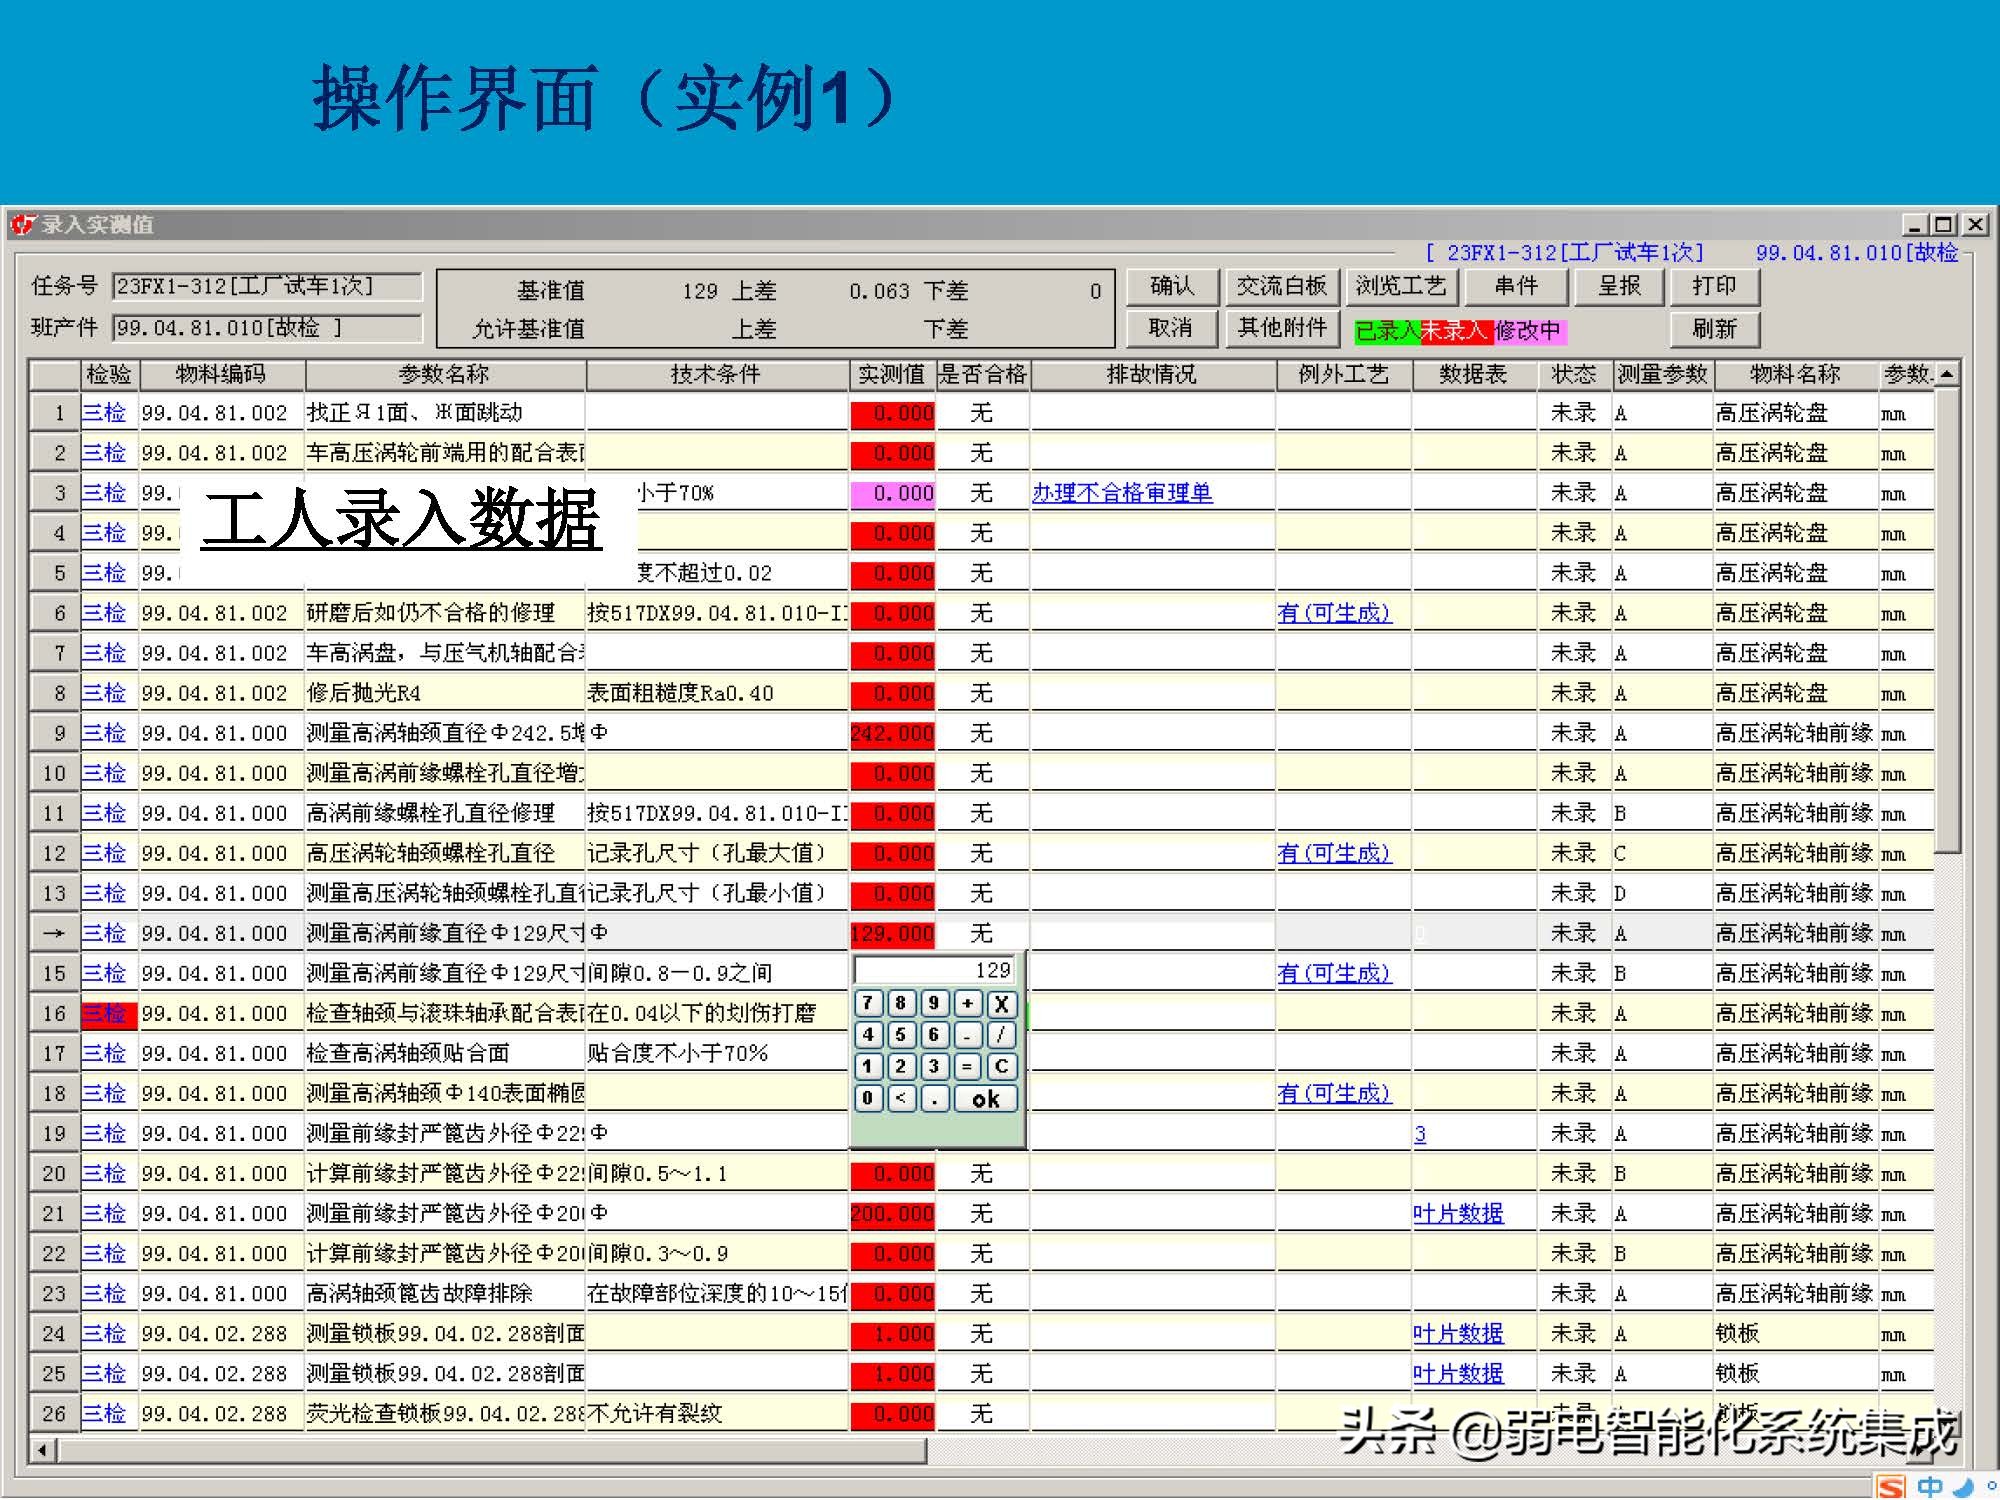
Task: Confirm keypad entry with ok
Action: [x=985, y=1099]
